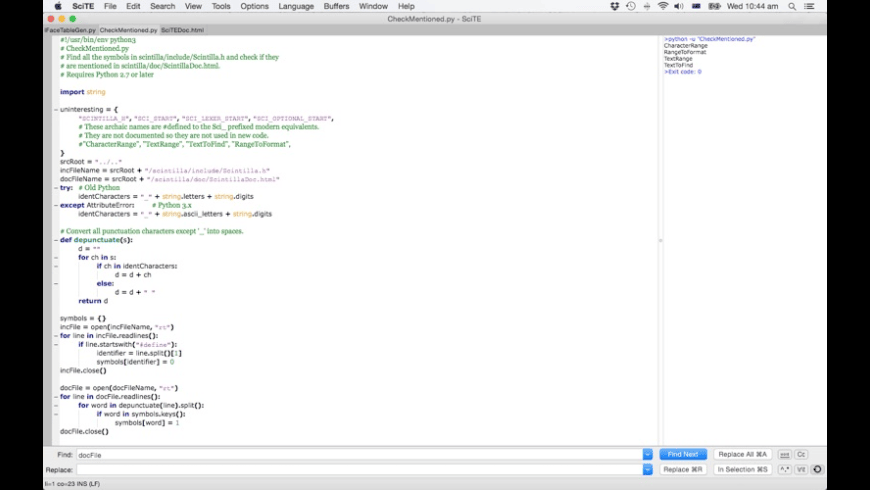Switch to the IFaceTableGen.py tab
870x490 pixels.
[70, 30]
